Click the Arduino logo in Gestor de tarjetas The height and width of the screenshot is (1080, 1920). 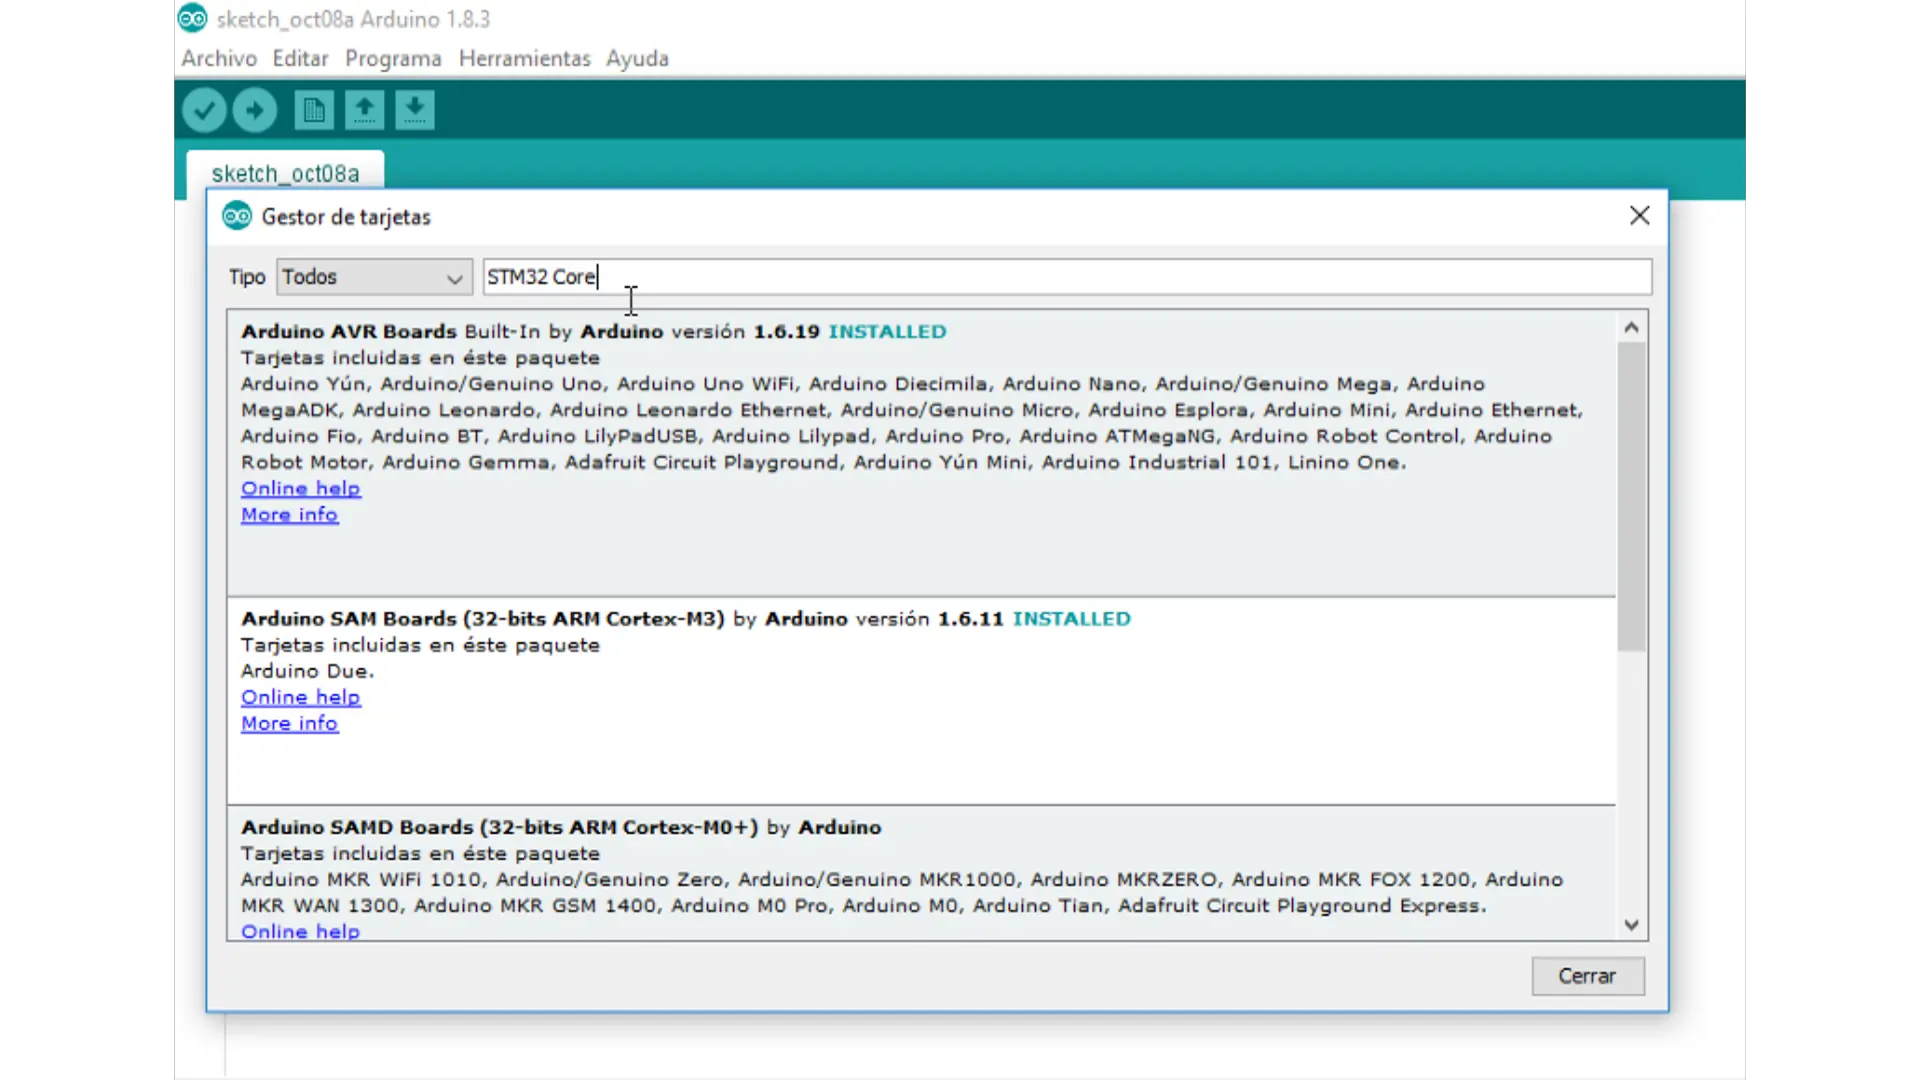pos(237,216)
